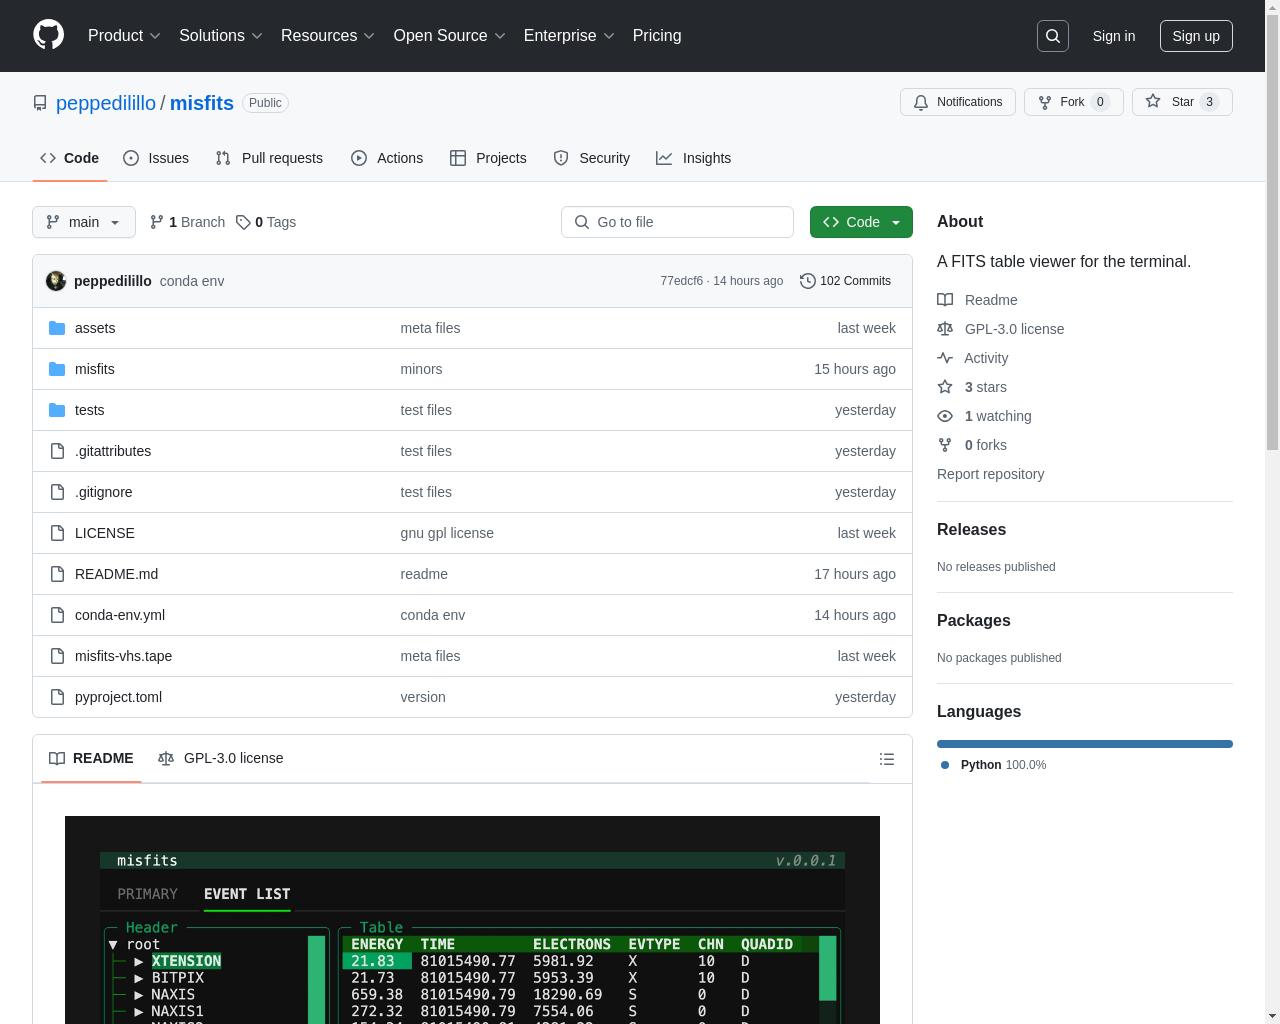Open the 0 Tags link
This screenshot has width=1280, height=1024.
click(266, 222)
